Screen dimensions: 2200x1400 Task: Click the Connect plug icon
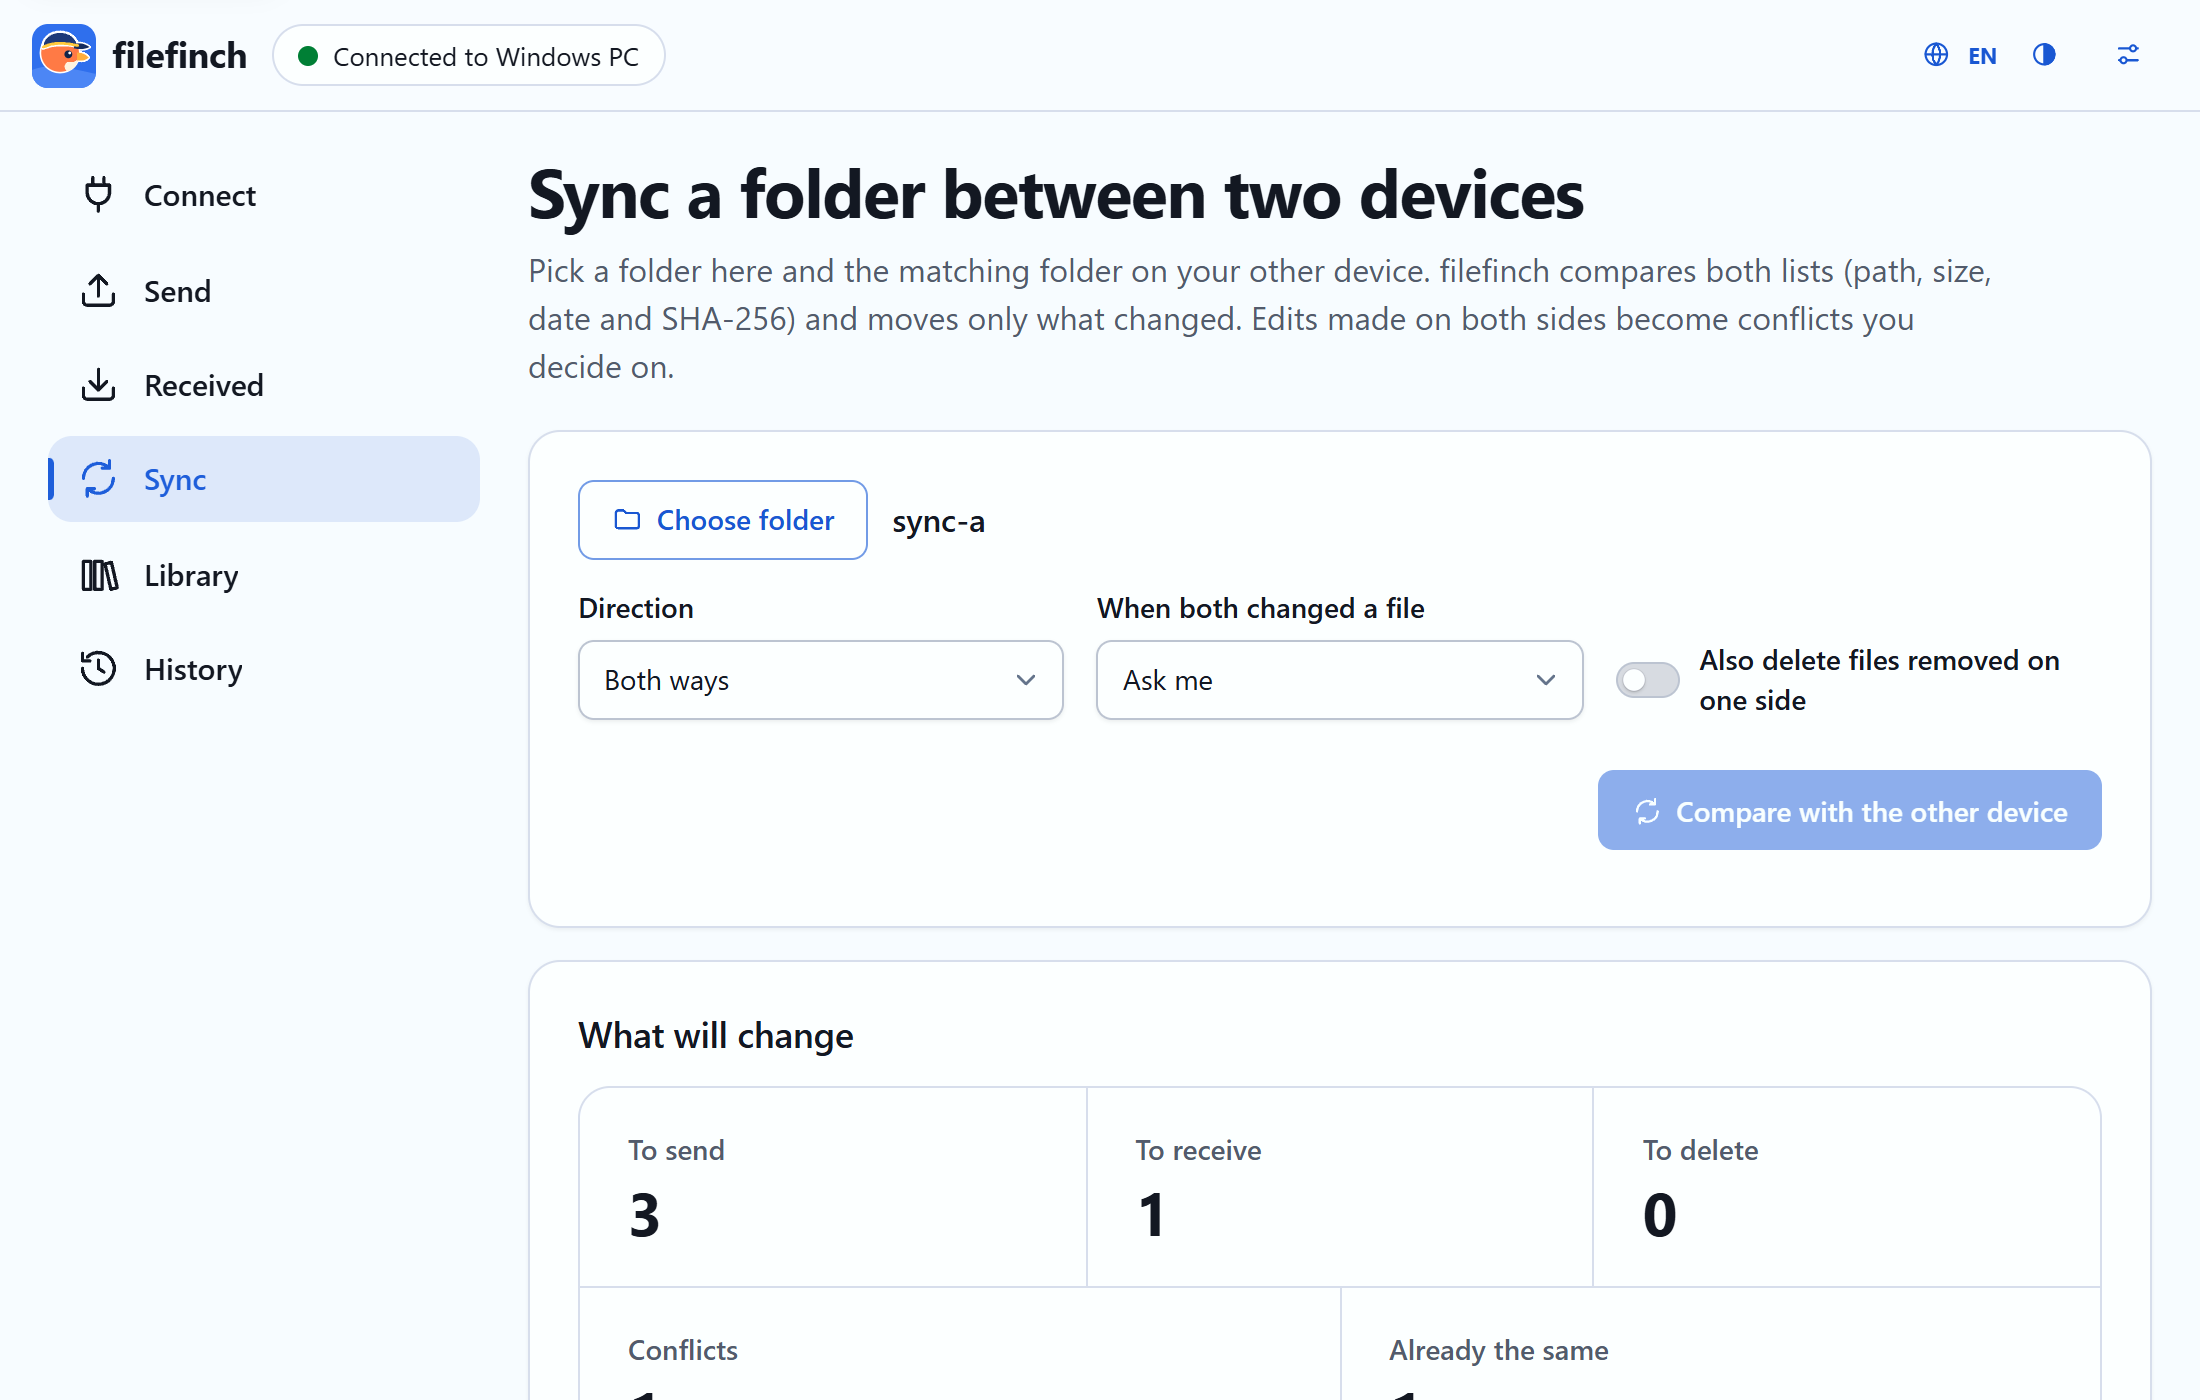[98, 195]
